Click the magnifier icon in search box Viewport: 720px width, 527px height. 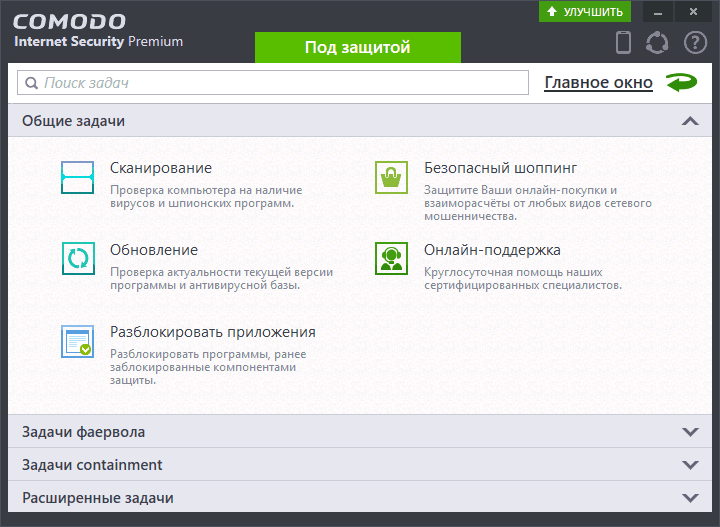coord(31,83)
